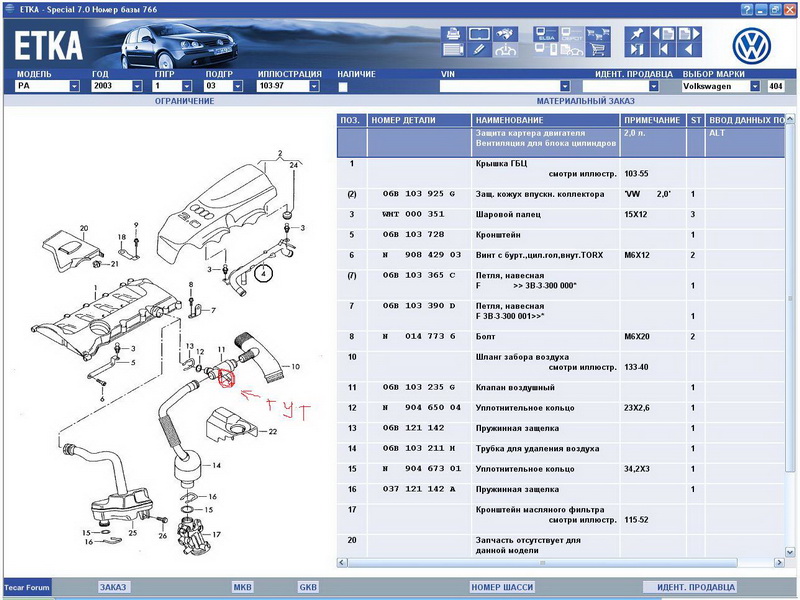Click the vertical scrollbar down arrow
This screenshot has height=600, width=800.
coord(790,552)
